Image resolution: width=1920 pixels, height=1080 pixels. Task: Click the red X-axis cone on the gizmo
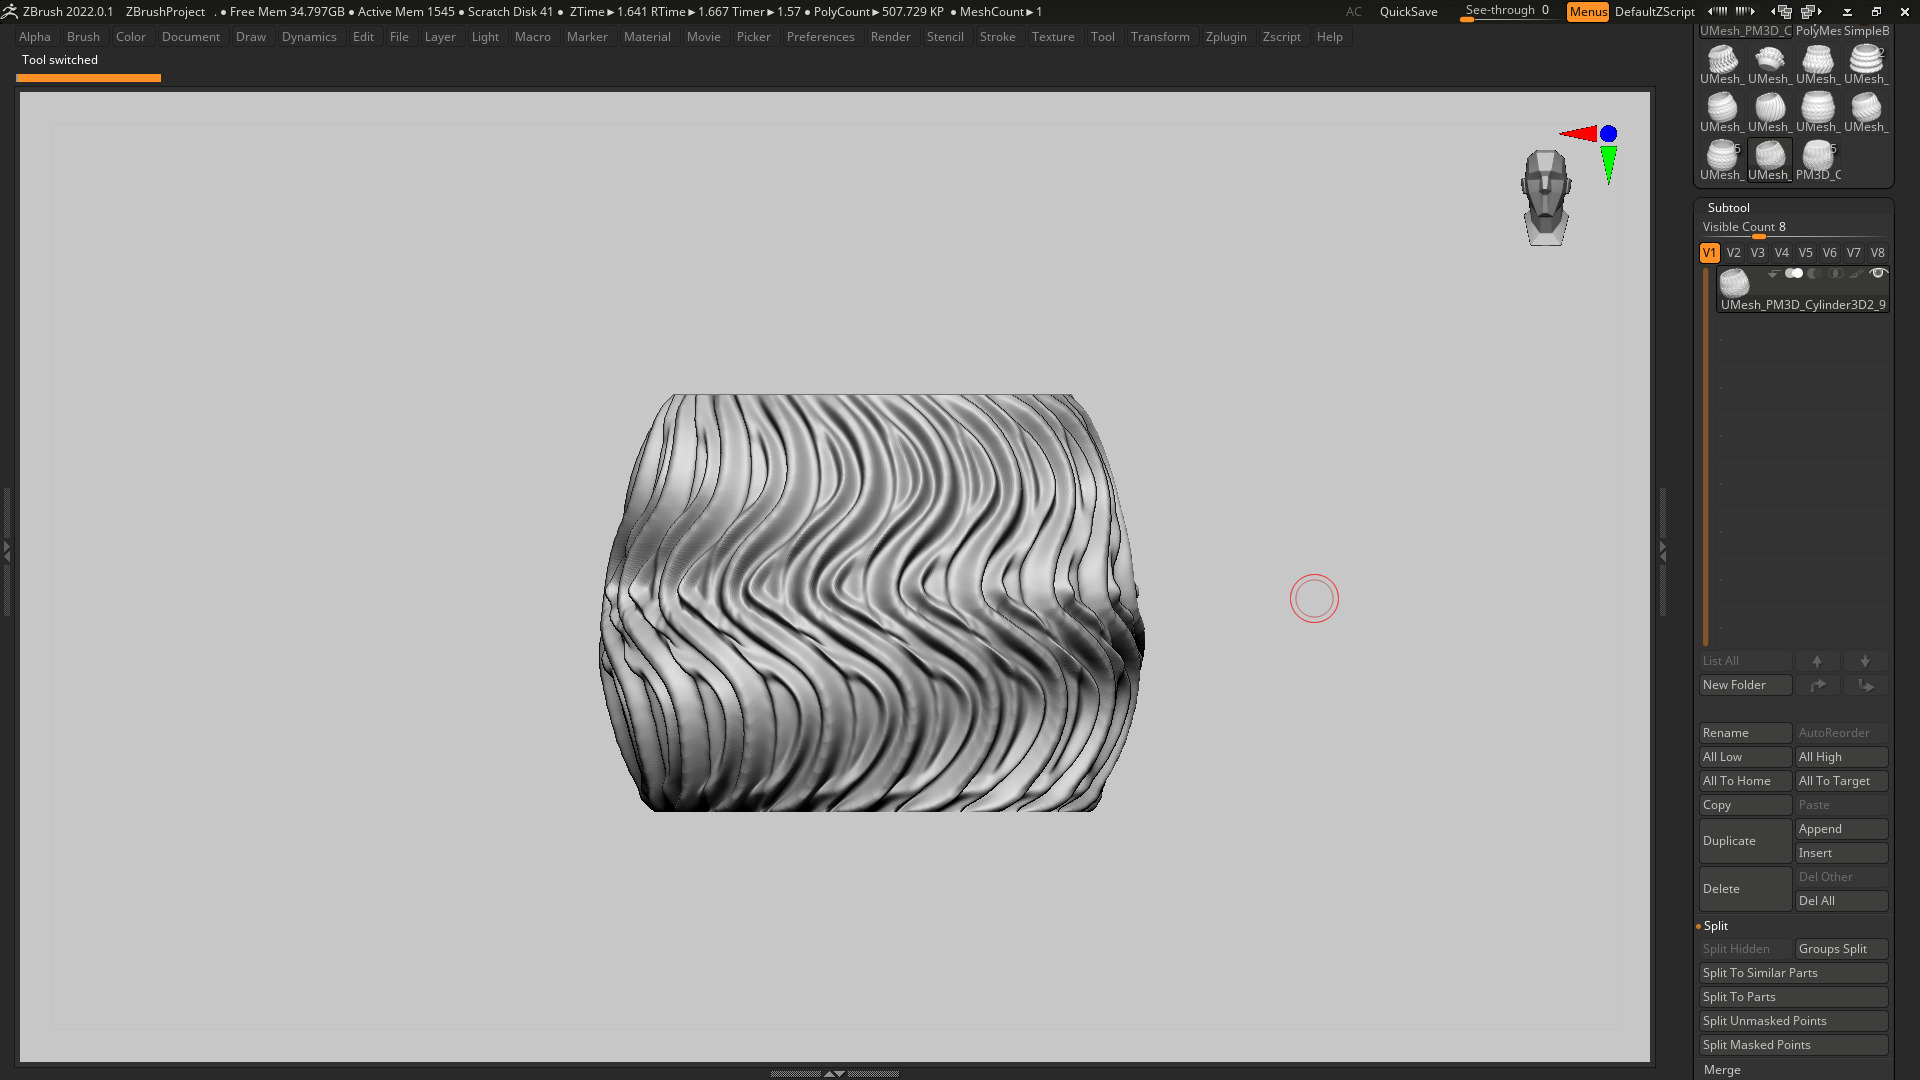[x=1579, y=133]
